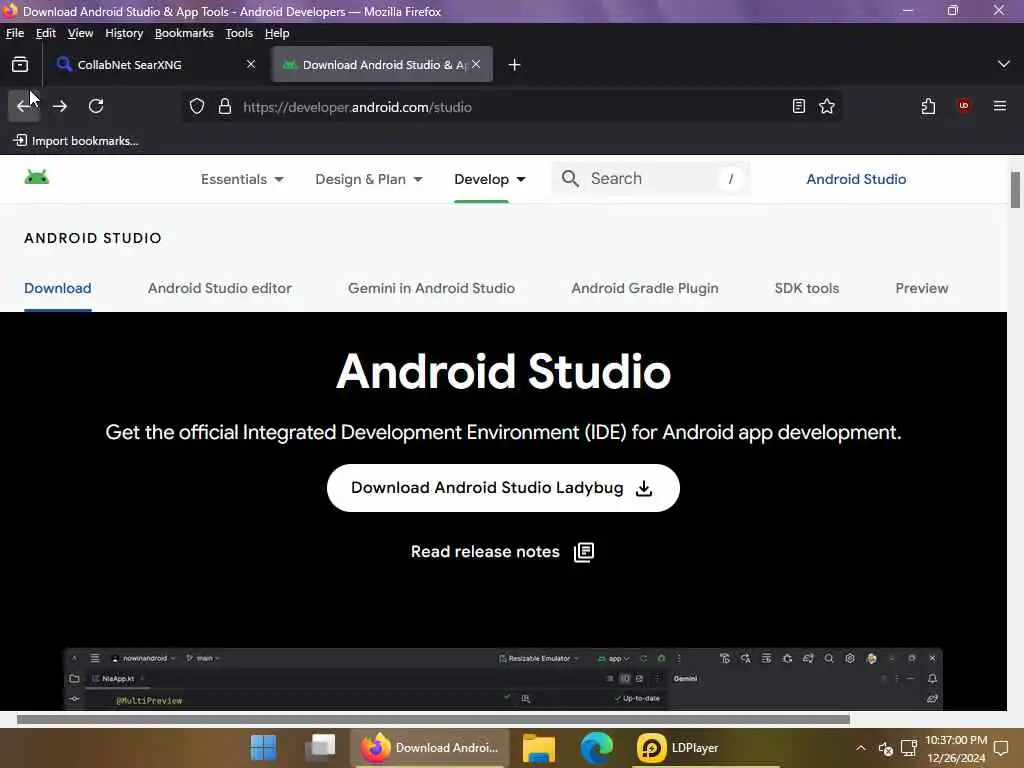The width and height of the screenshot is (1024, 768).
Task: Open Android Gradle Plugin tab
Action: point(645,288)
